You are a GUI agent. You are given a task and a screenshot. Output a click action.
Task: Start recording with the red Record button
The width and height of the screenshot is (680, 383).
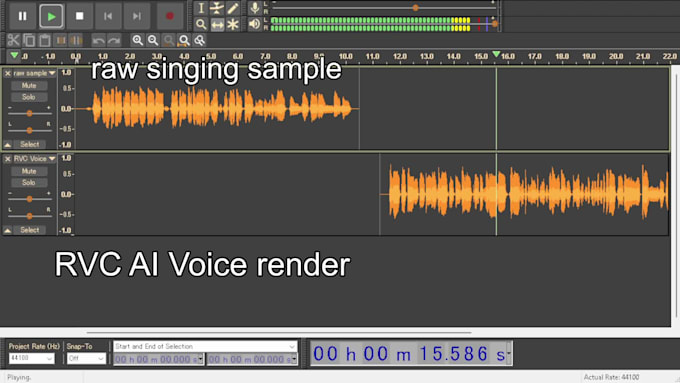pos(170,16)
